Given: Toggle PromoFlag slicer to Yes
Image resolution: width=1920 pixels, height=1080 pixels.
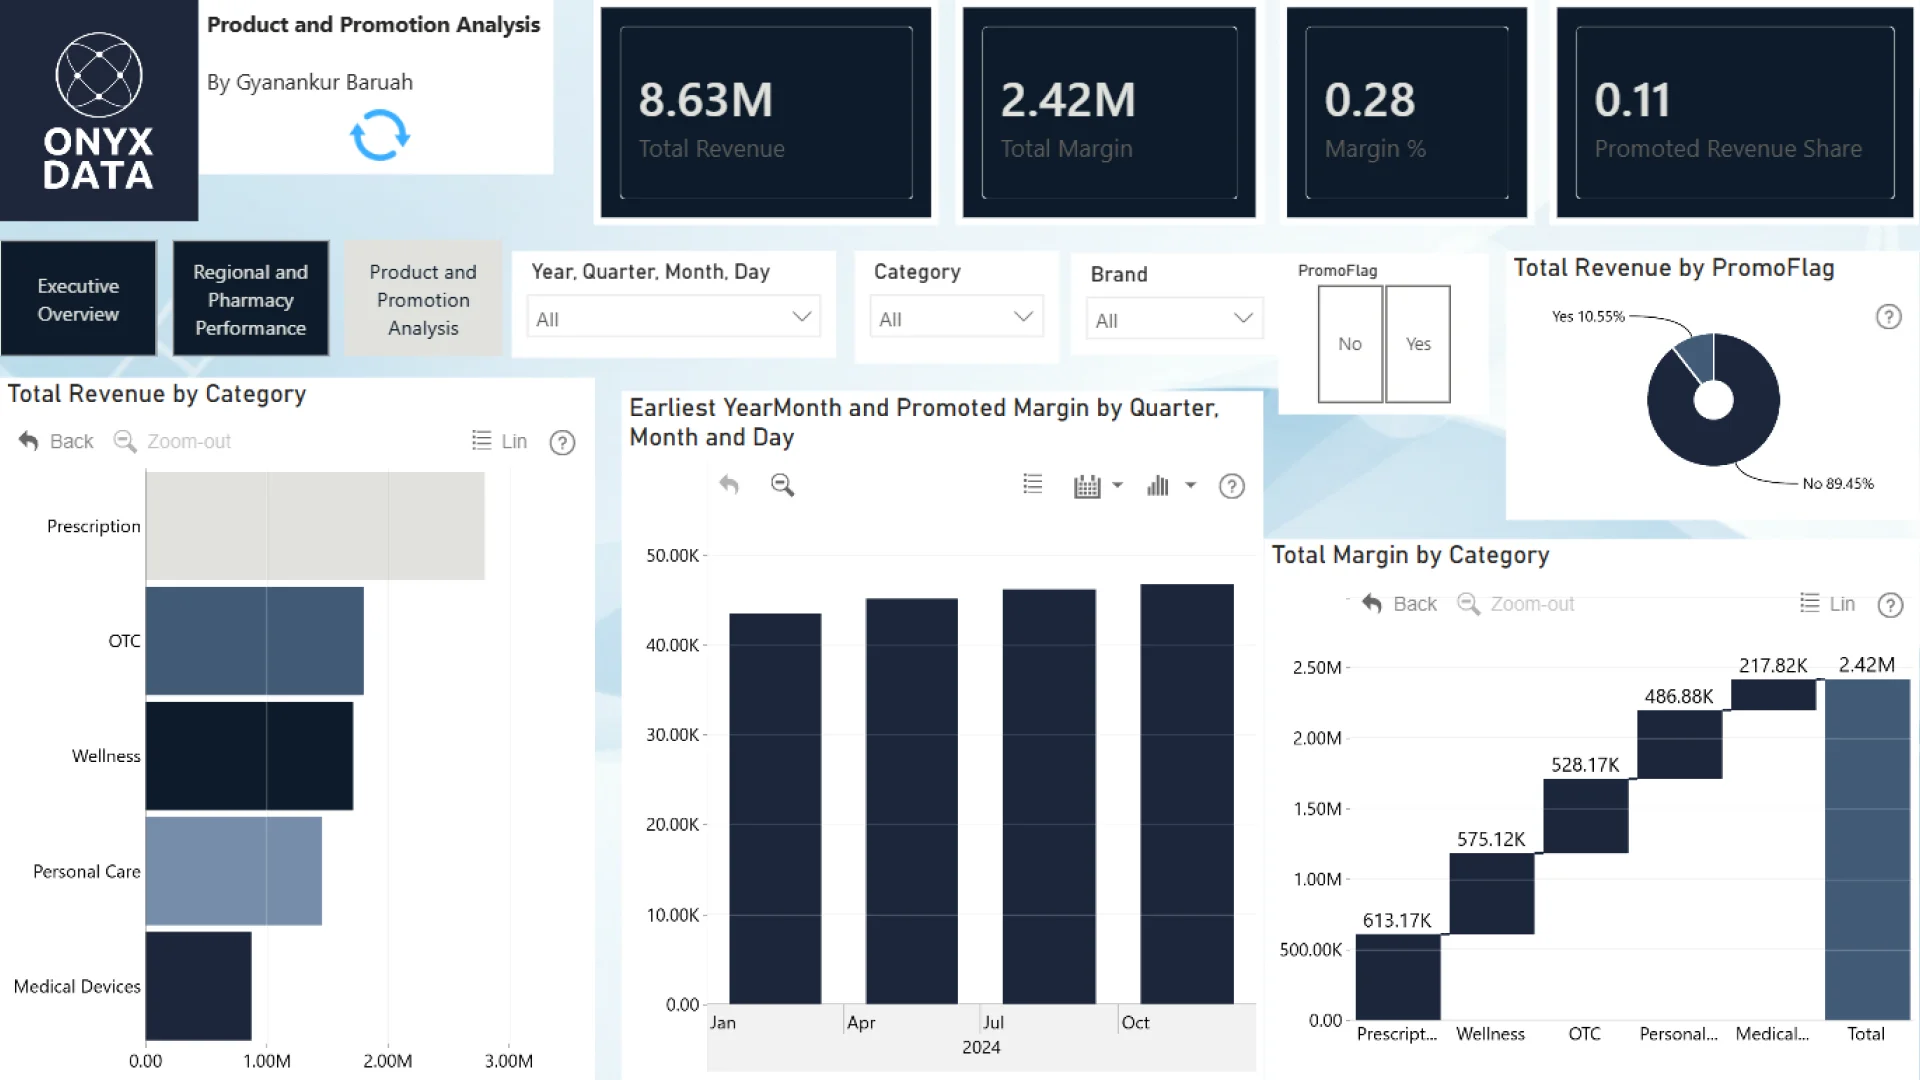Looking at the screenshot, I should (x=1418, y=344).
